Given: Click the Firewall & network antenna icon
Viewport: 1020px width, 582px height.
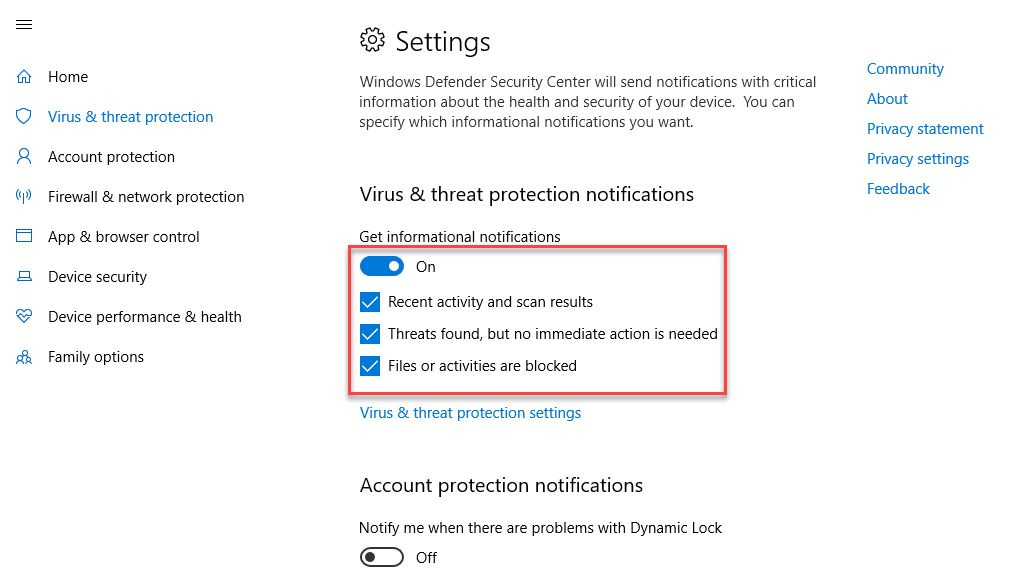Looking at the screenshot, I should [x=24, y=197].
